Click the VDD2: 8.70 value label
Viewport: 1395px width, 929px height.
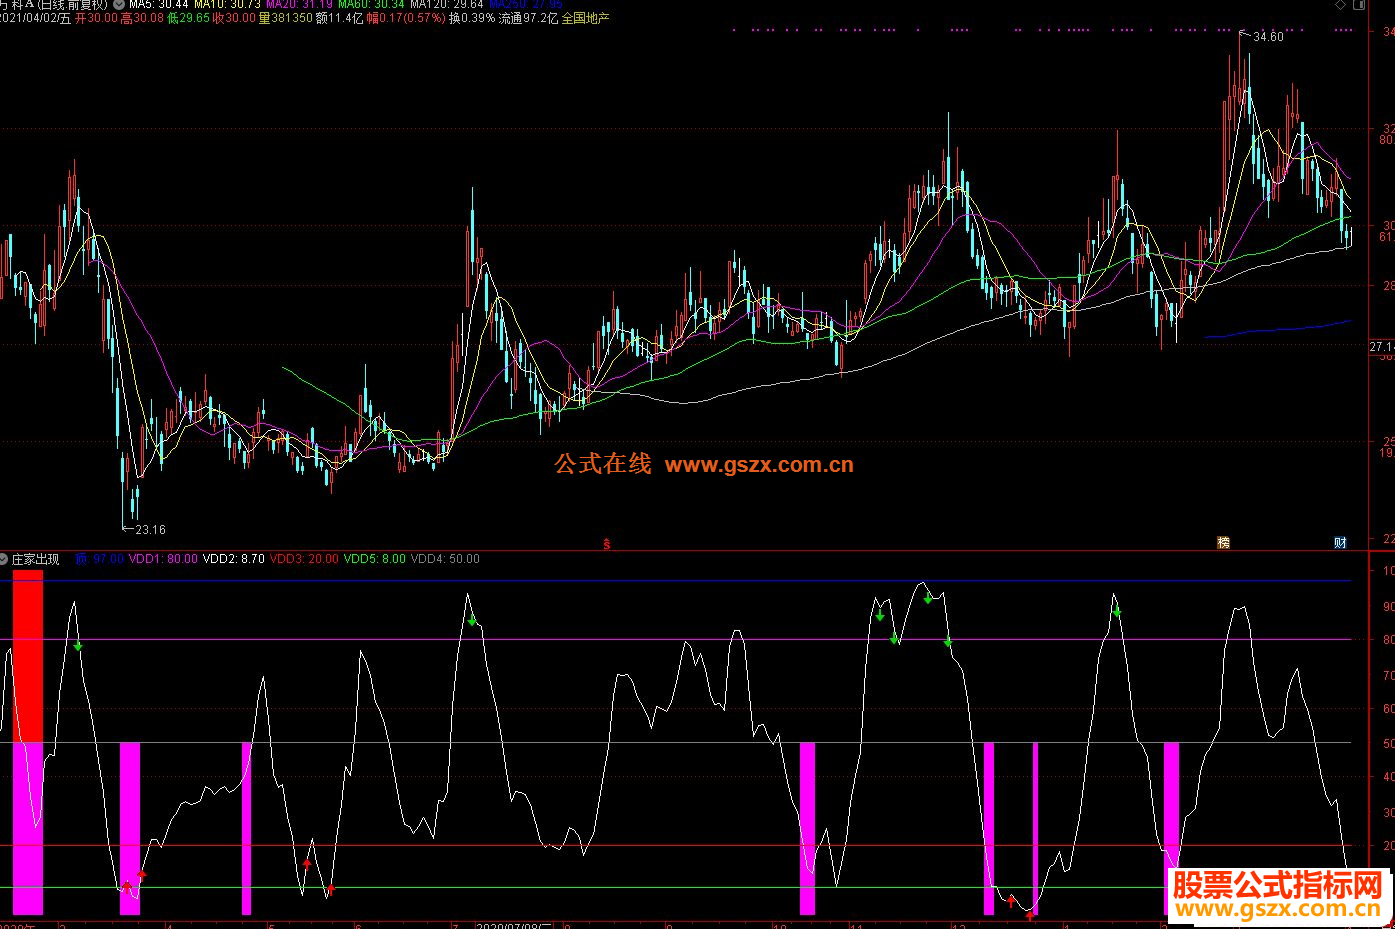coord(234,559)
